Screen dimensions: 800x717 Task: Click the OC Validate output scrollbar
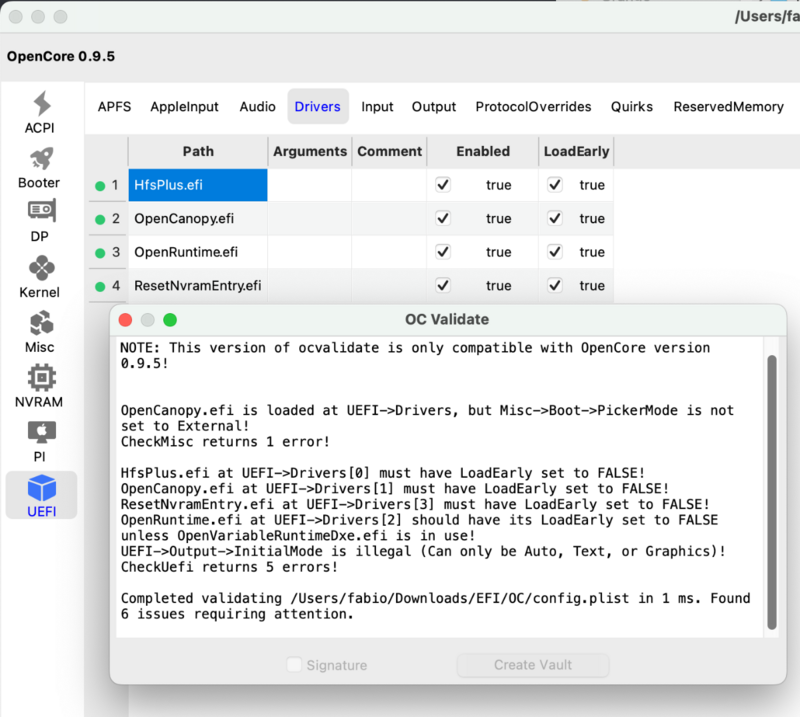click(x=771, y=490)
